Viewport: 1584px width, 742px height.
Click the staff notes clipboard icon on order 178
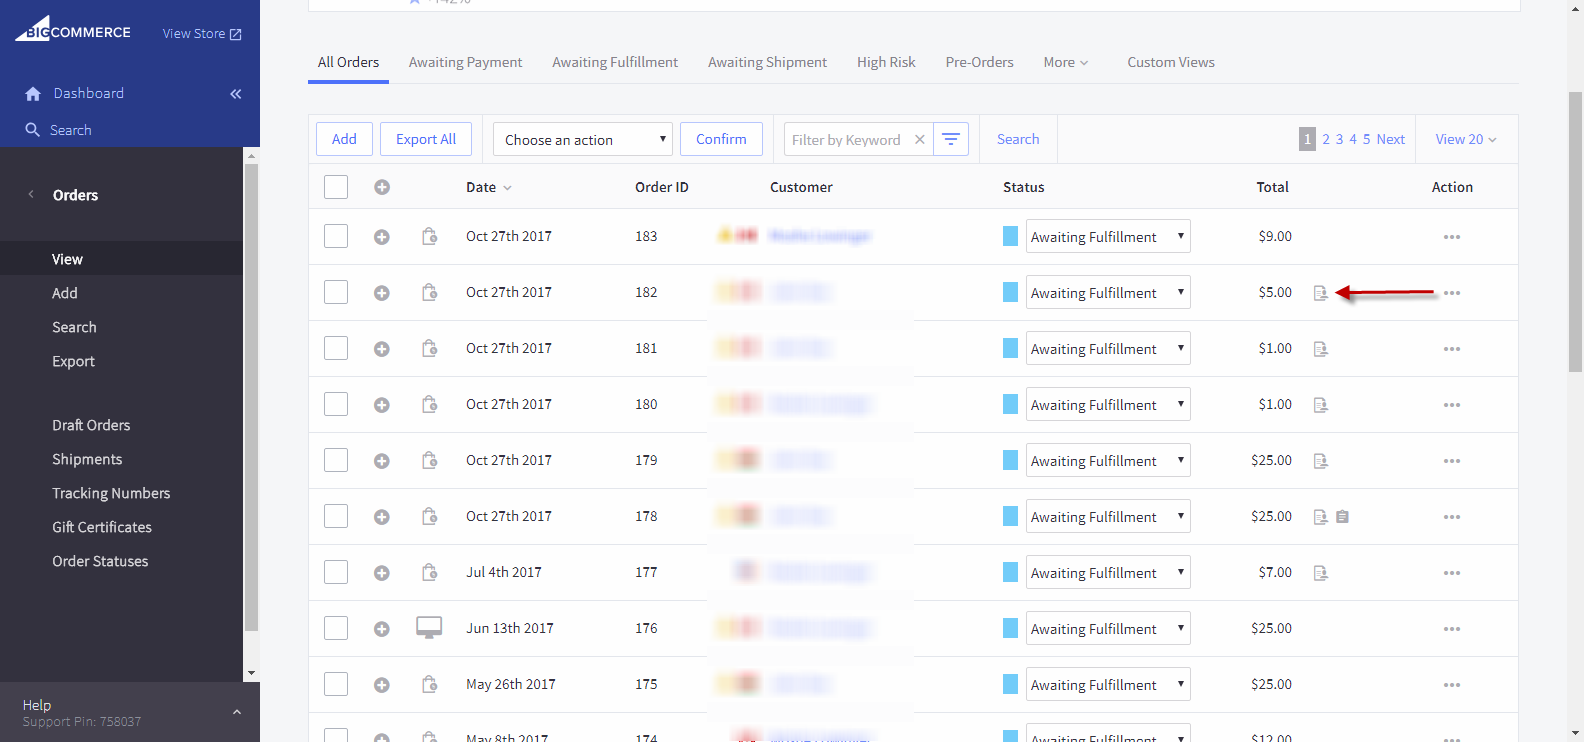[1343, 517]
